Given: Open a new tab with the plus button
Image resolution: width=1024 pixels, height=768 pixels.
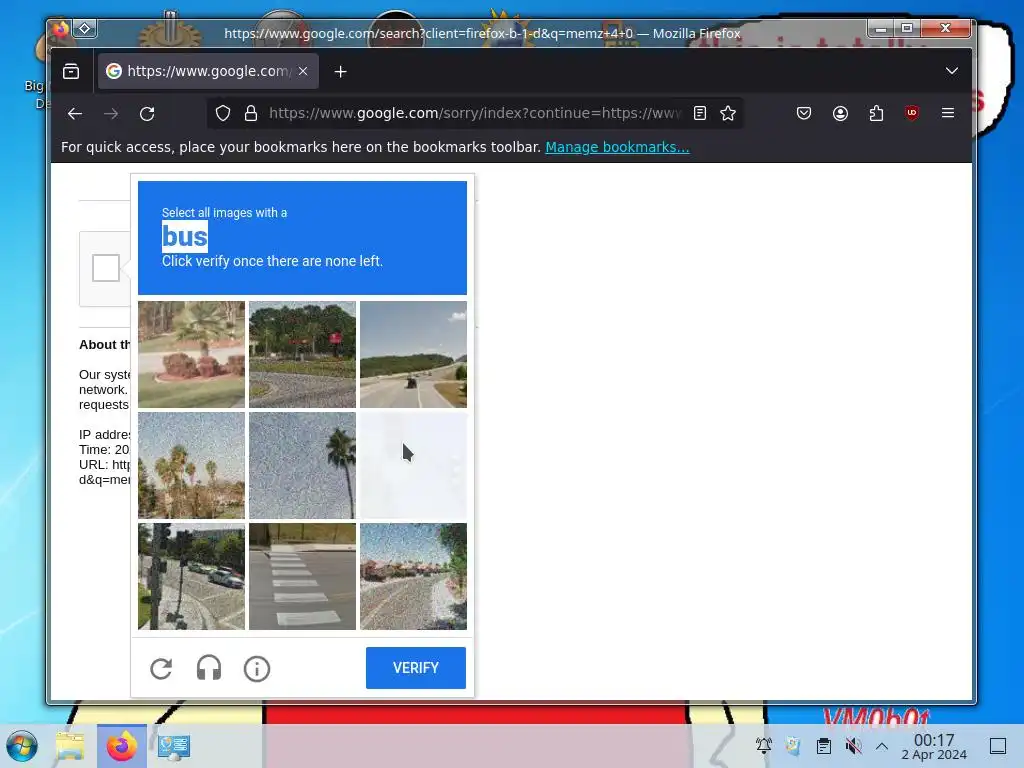Looking at the screenshot, I should 340,72.
